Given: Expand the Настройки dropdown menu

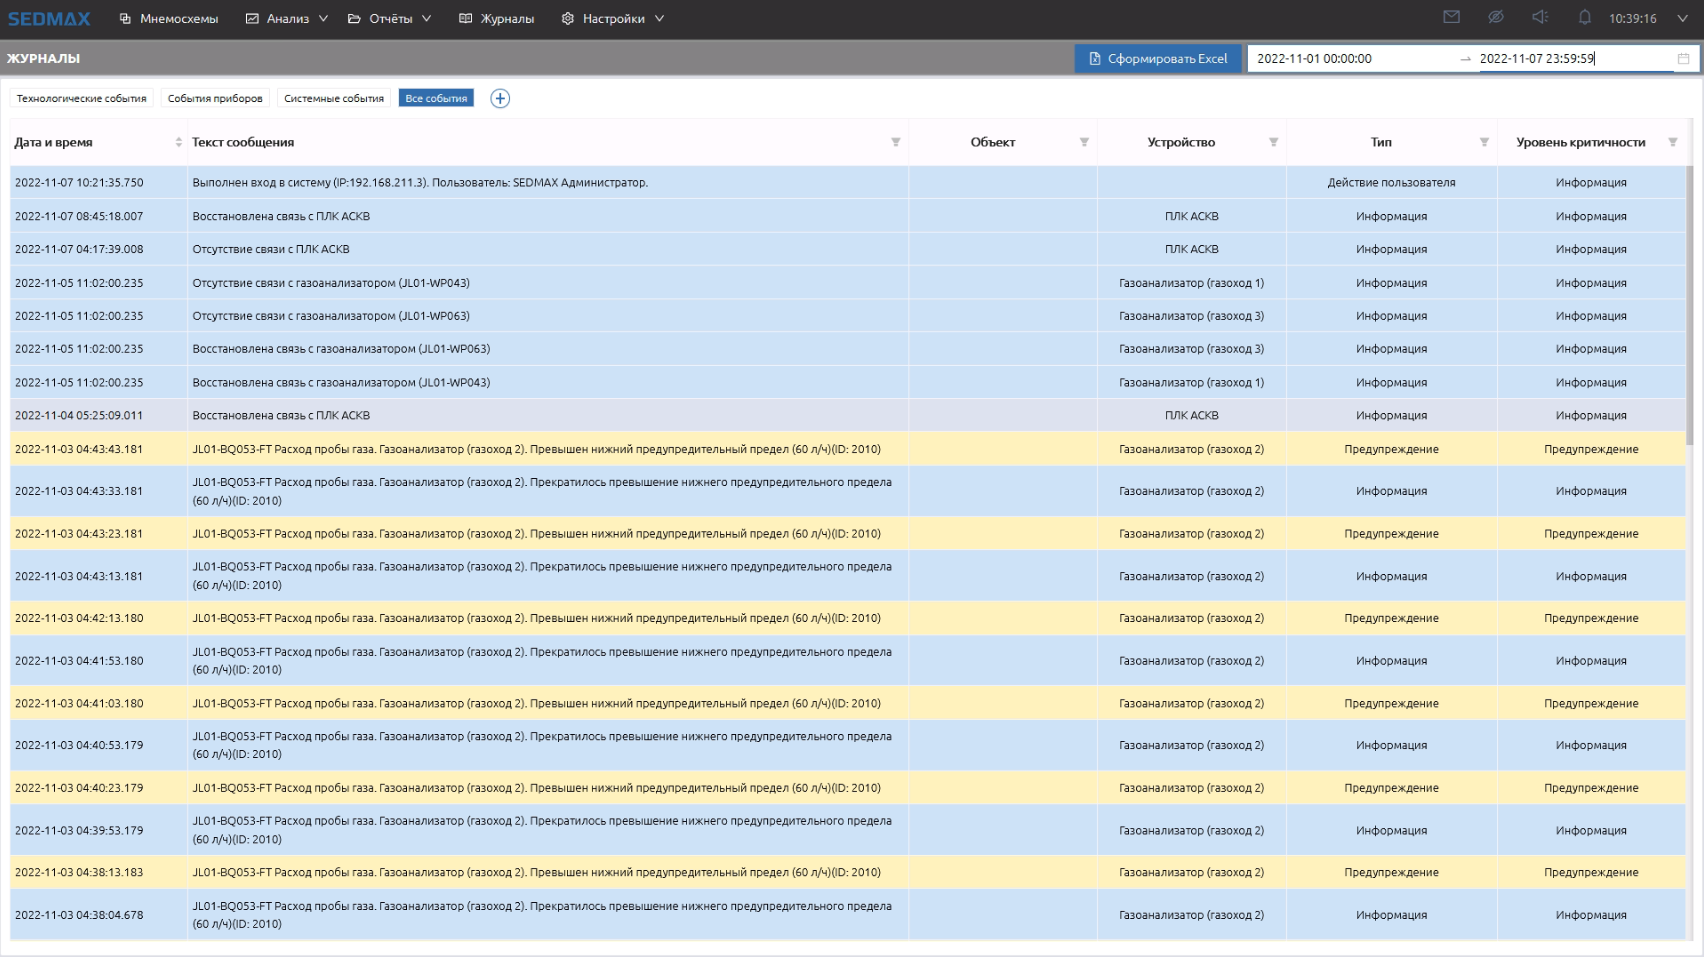Looking at the screenshot, I should pos(613,19).
